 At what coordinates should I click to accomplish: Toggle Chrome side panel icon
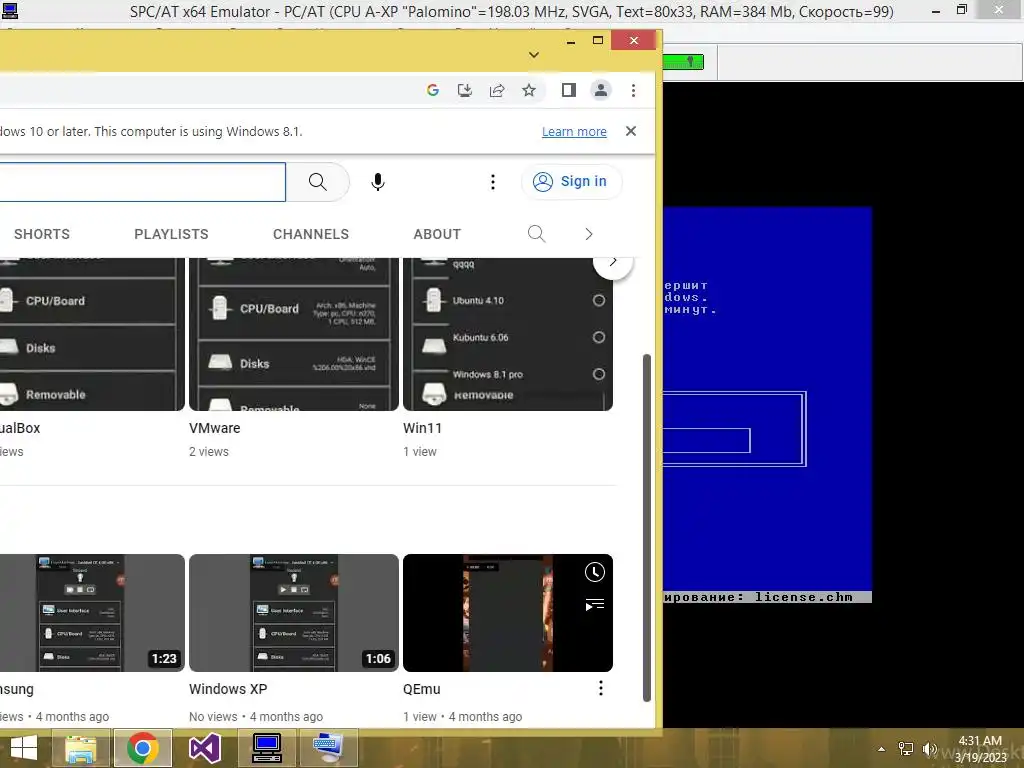pyautogui.click(x=569, y=90)
